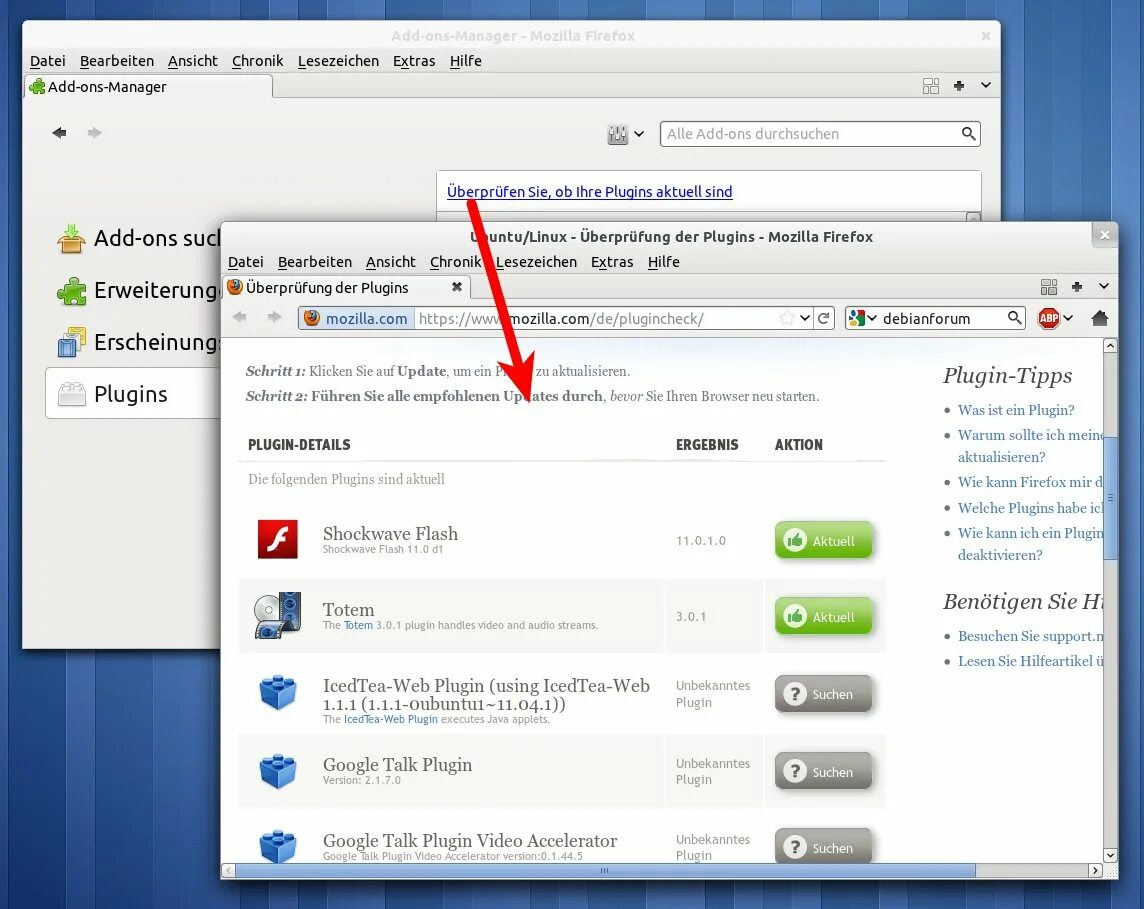The image size is (1144, 909).
Task: Open IcedTea-Web Plugin link in description
Action: [390, 719]
